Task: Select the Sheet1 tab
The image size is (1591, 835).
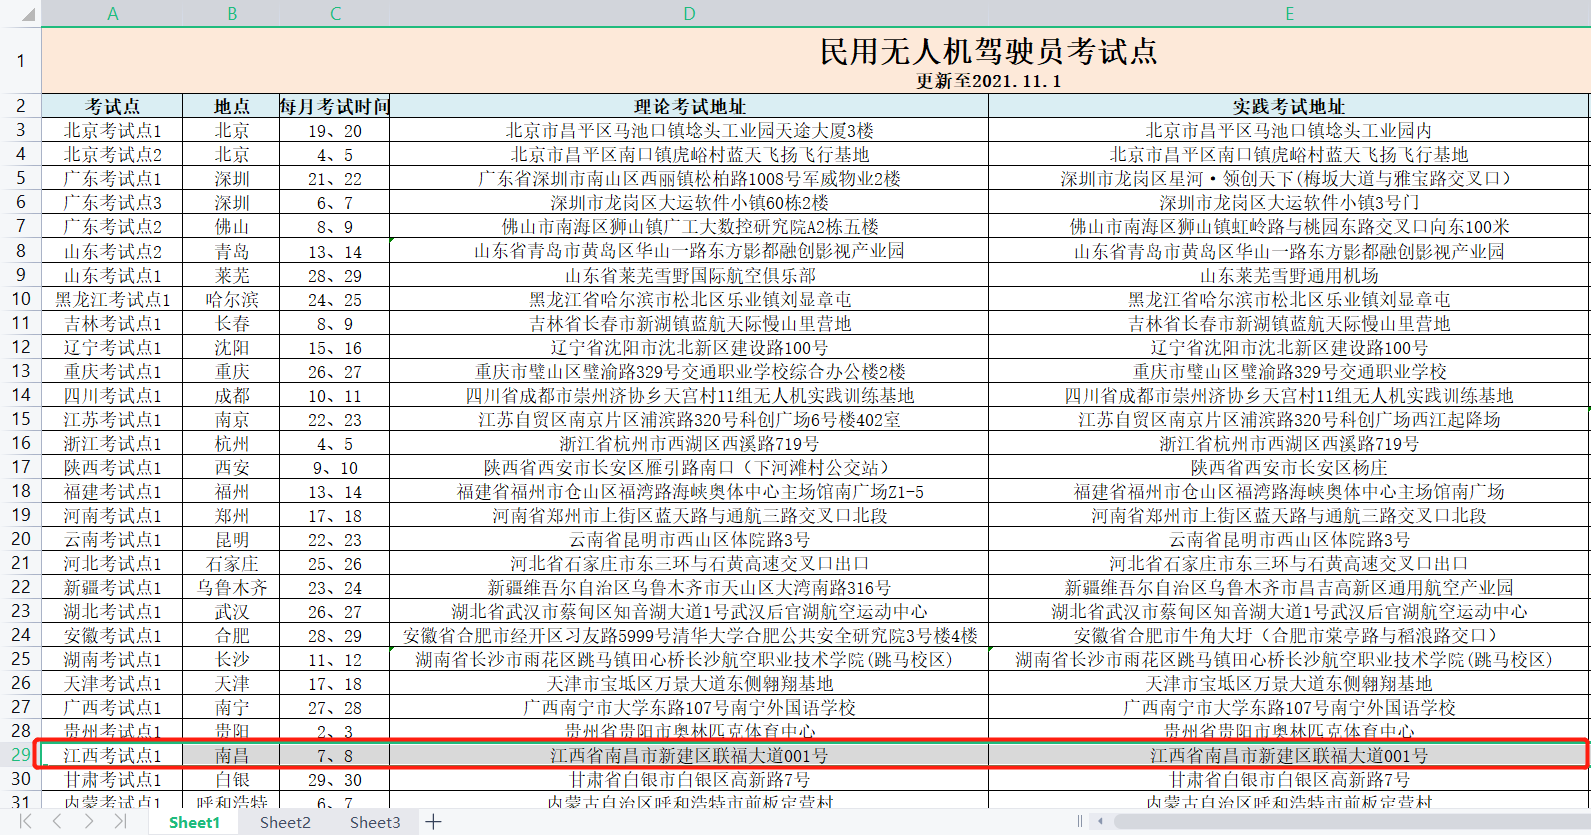Action: point(194,822)
